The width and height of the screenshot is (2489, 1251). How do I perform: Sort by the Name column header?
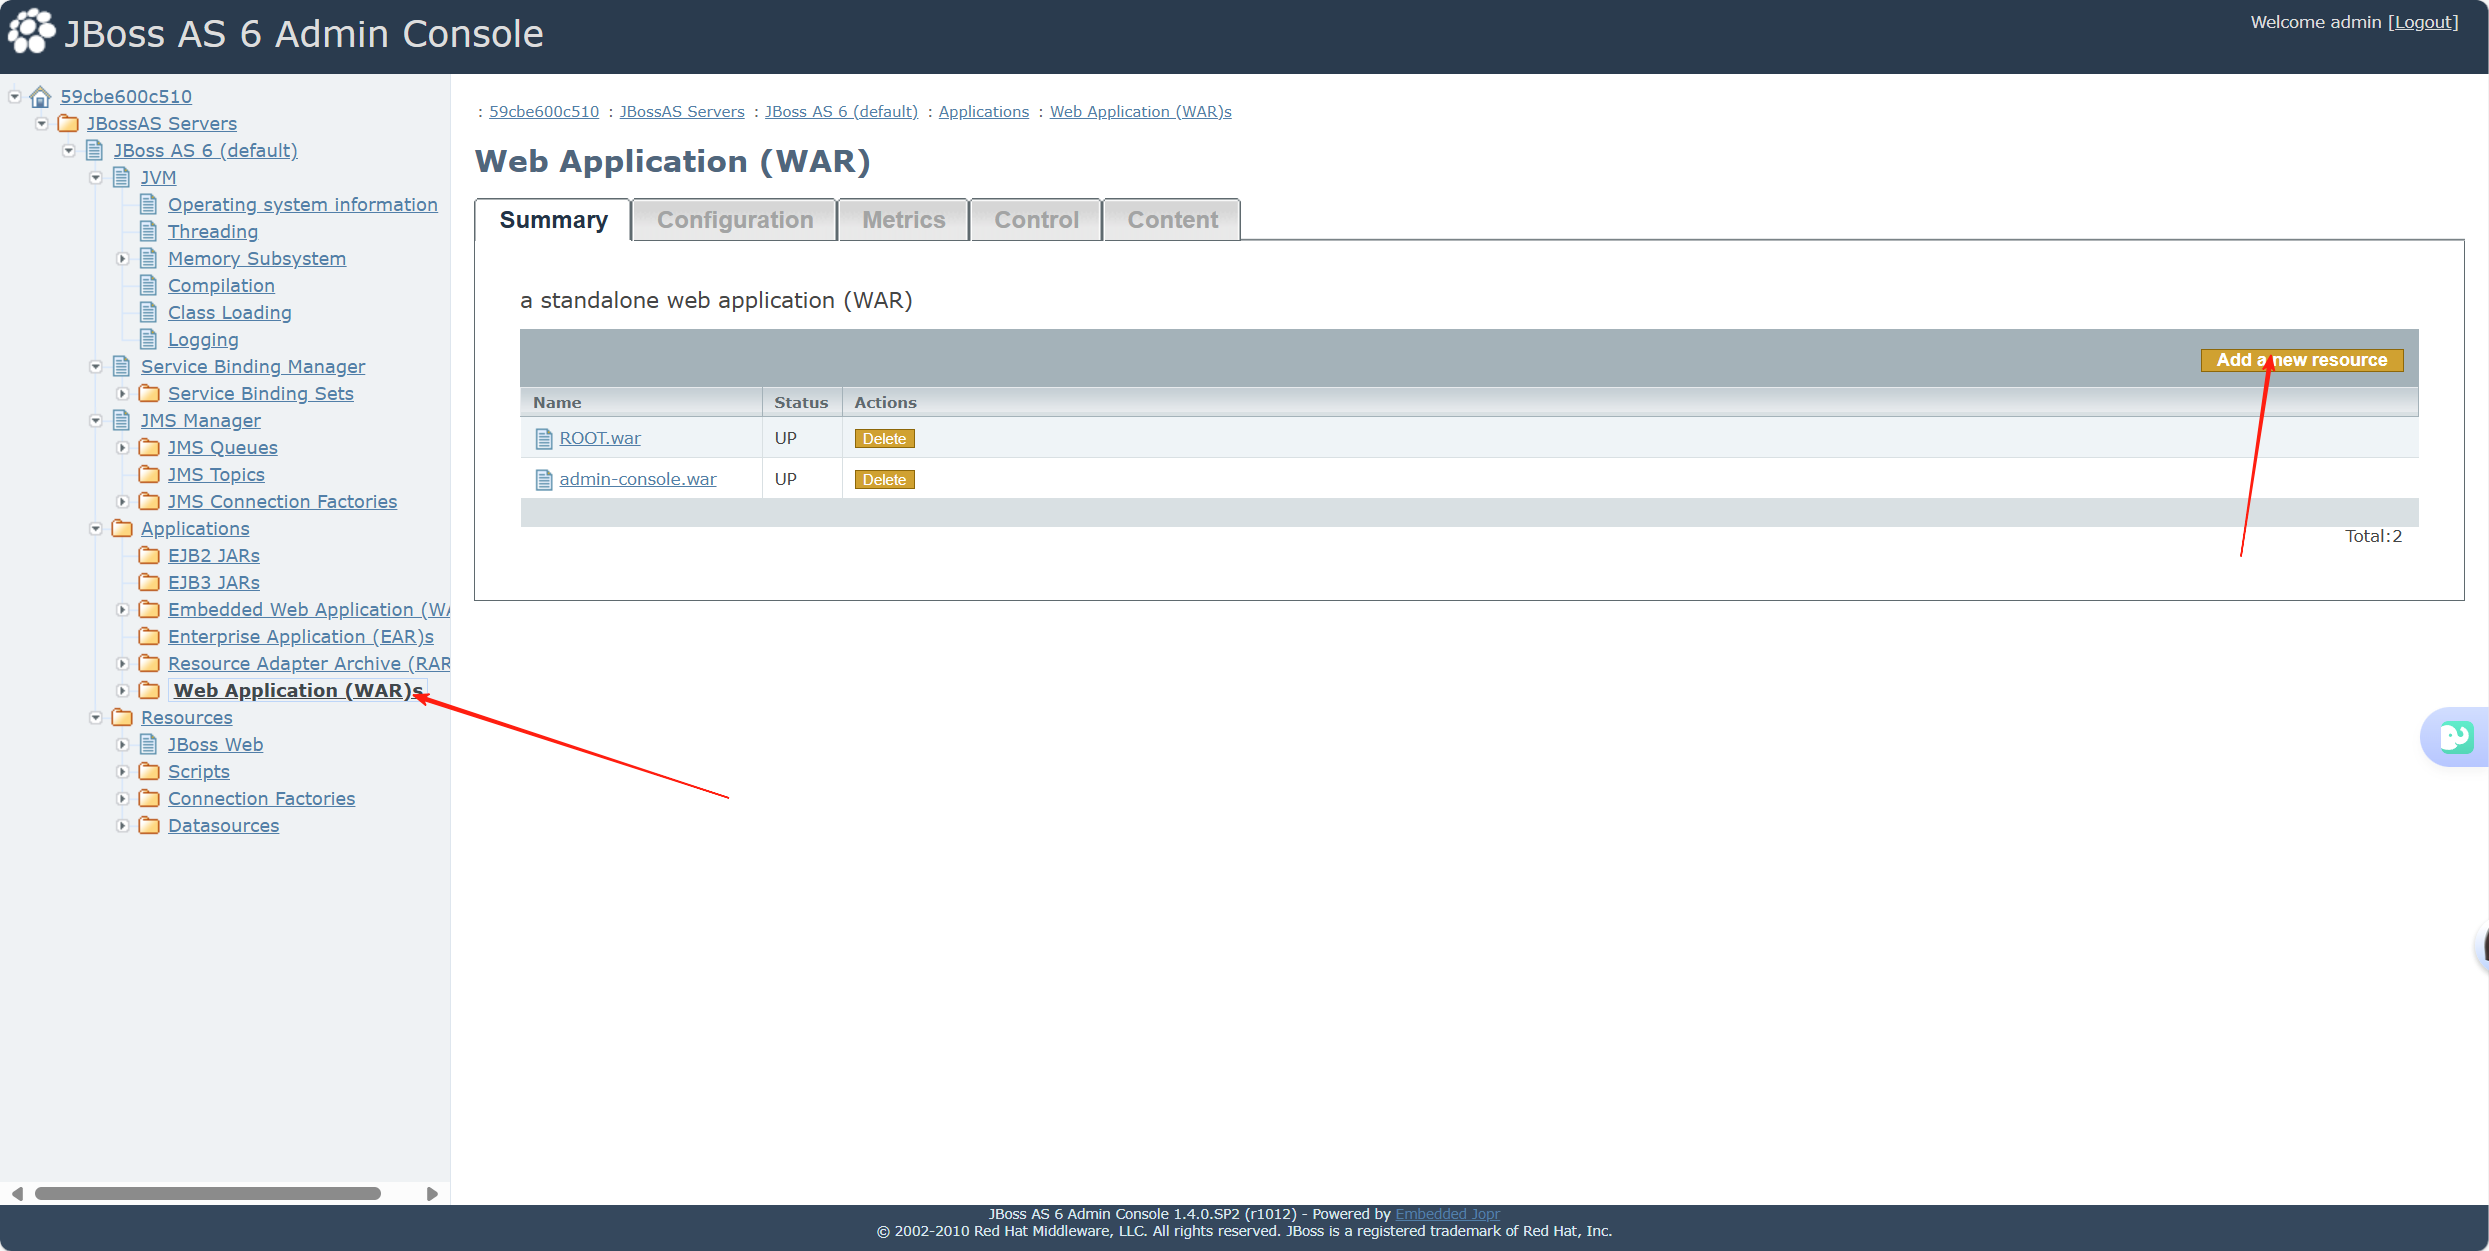tap(557, 402)
